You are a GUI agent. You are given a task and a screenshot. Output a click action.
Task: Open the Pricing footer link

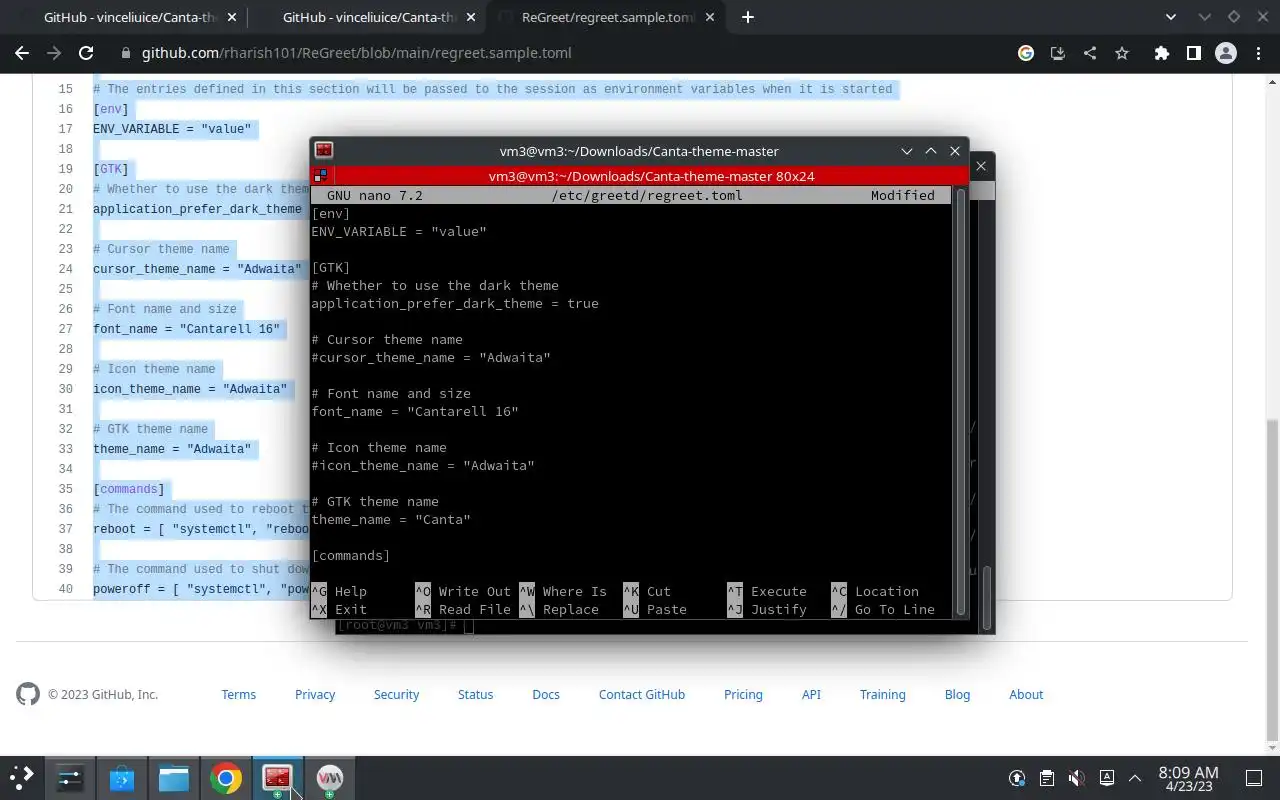point(743,694)
